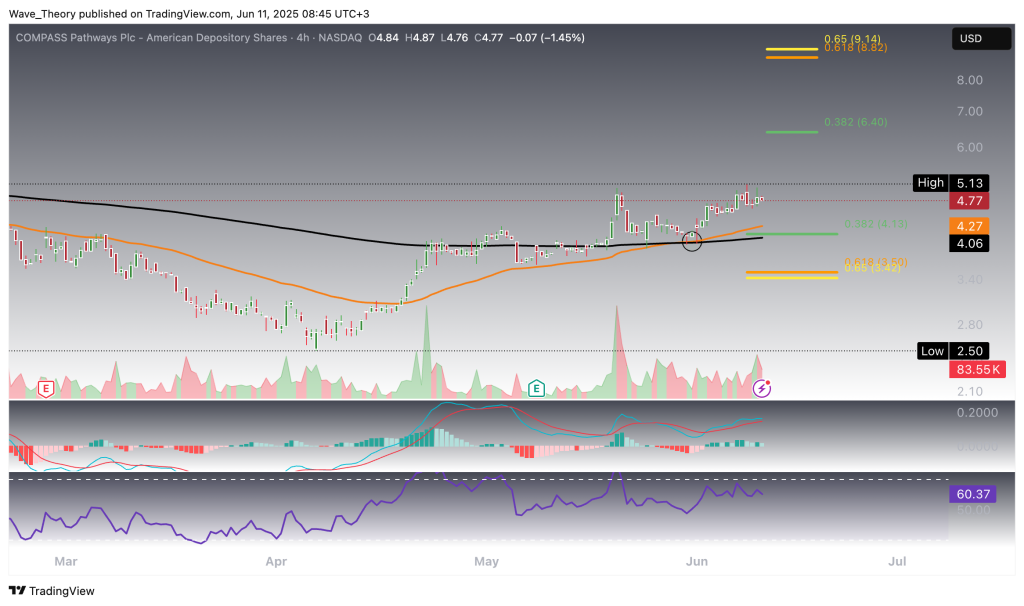This screenshot has width=1024, height=606.
Task: Click the 6.00 price axis label
Action: point(970,148)
